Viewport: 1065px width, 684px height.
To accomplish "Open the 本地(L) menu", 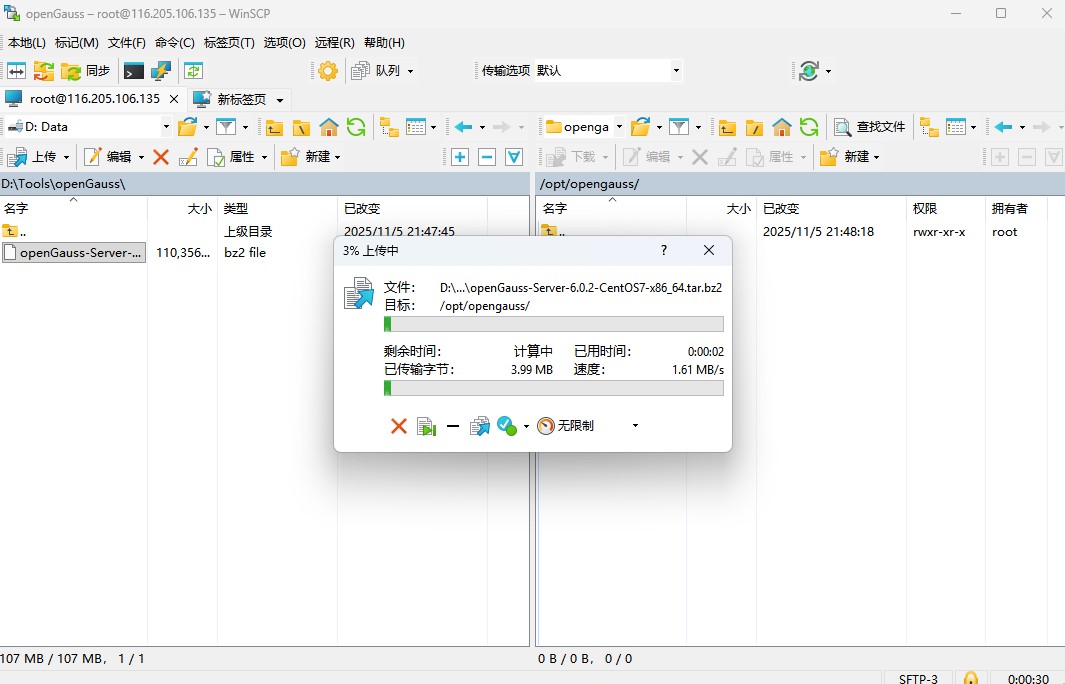I will (x=26, y=43).
